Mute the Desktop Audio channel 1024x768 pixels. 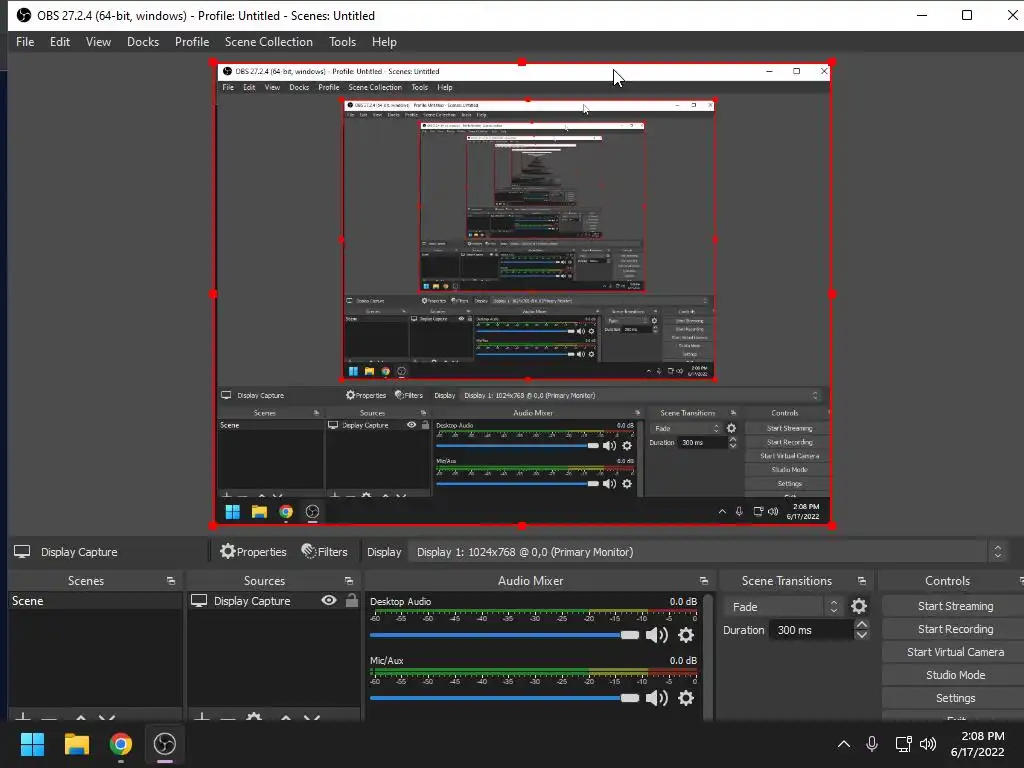[x=656, y=635]
